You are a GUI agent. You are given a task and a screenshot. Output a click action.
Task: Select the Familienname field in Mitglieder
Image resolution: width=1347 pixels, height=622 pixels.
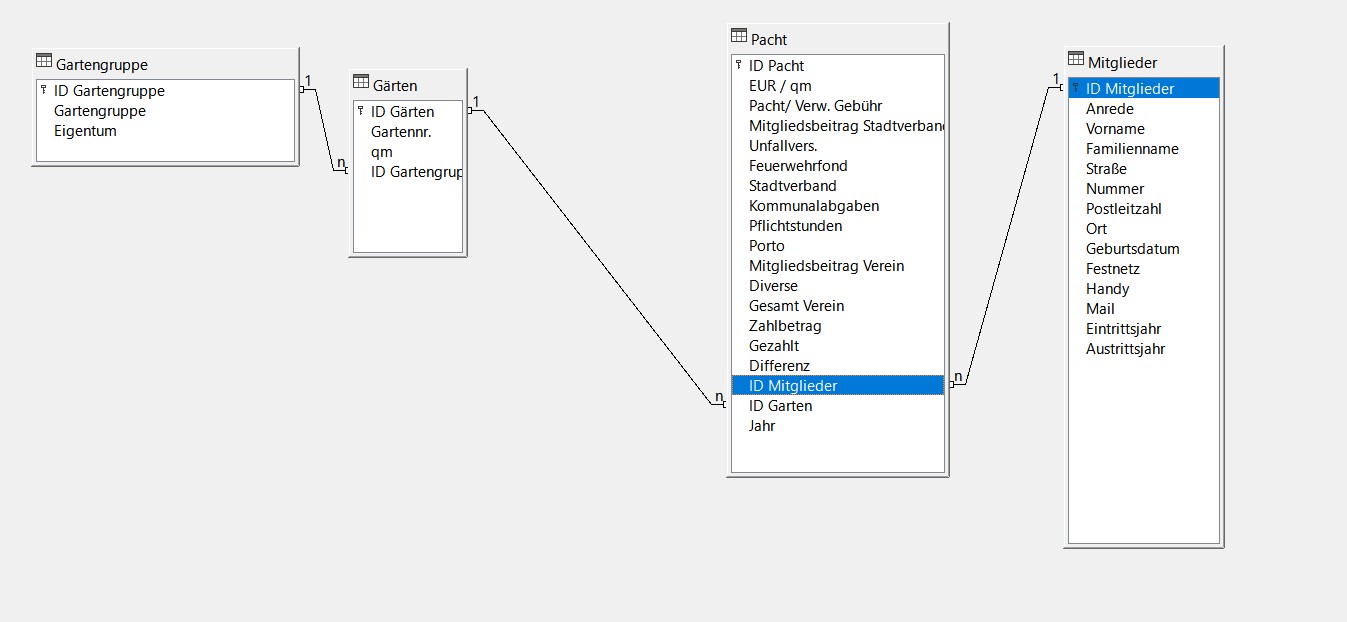click(x=1131, y=148)
